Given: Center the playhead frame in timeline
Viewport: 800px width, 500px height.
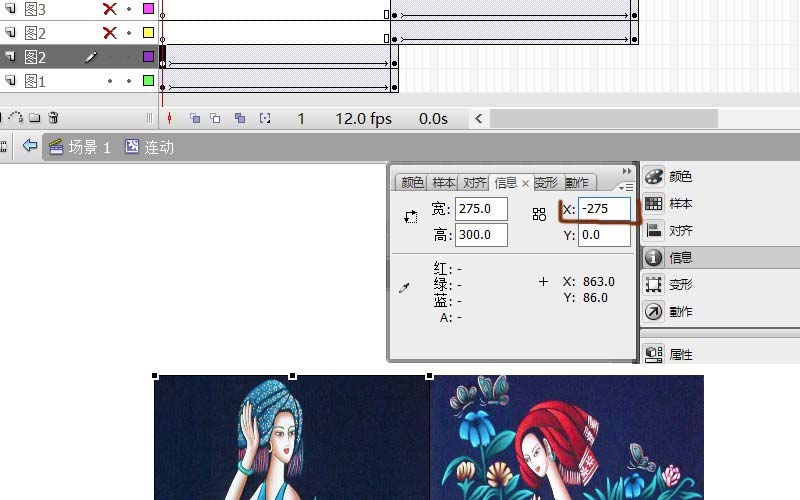Looking at the screenshot, I should pos(170,118).
